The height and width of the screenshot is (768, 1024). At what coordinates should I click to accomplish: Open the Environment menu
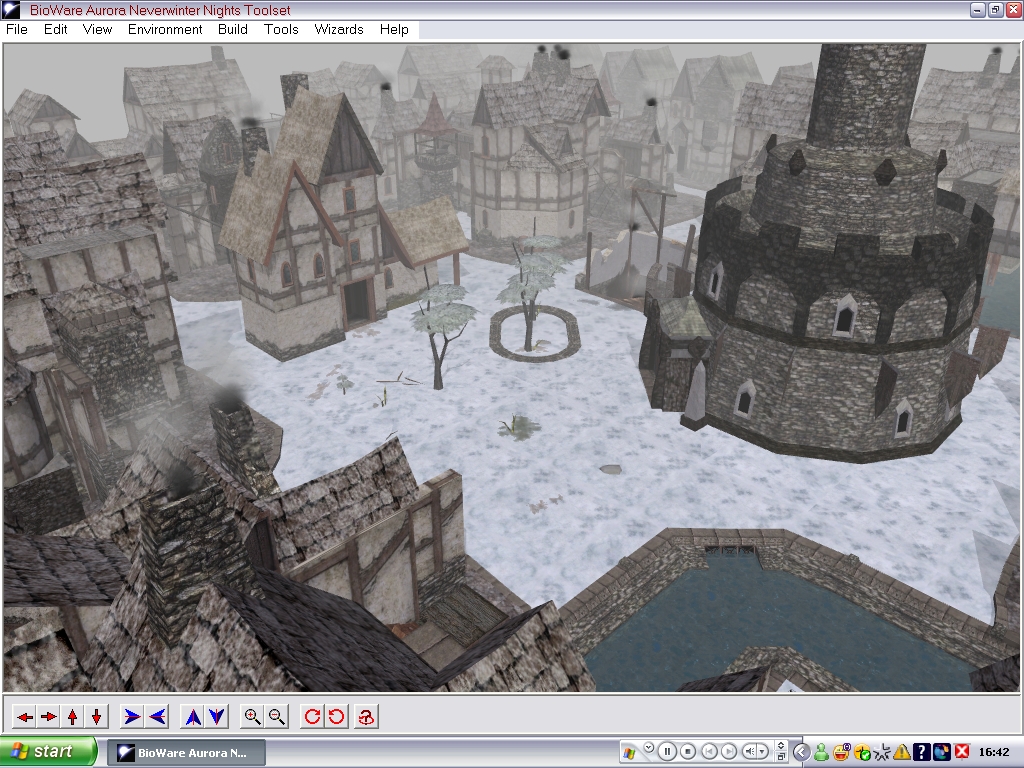tap(165, 29)
